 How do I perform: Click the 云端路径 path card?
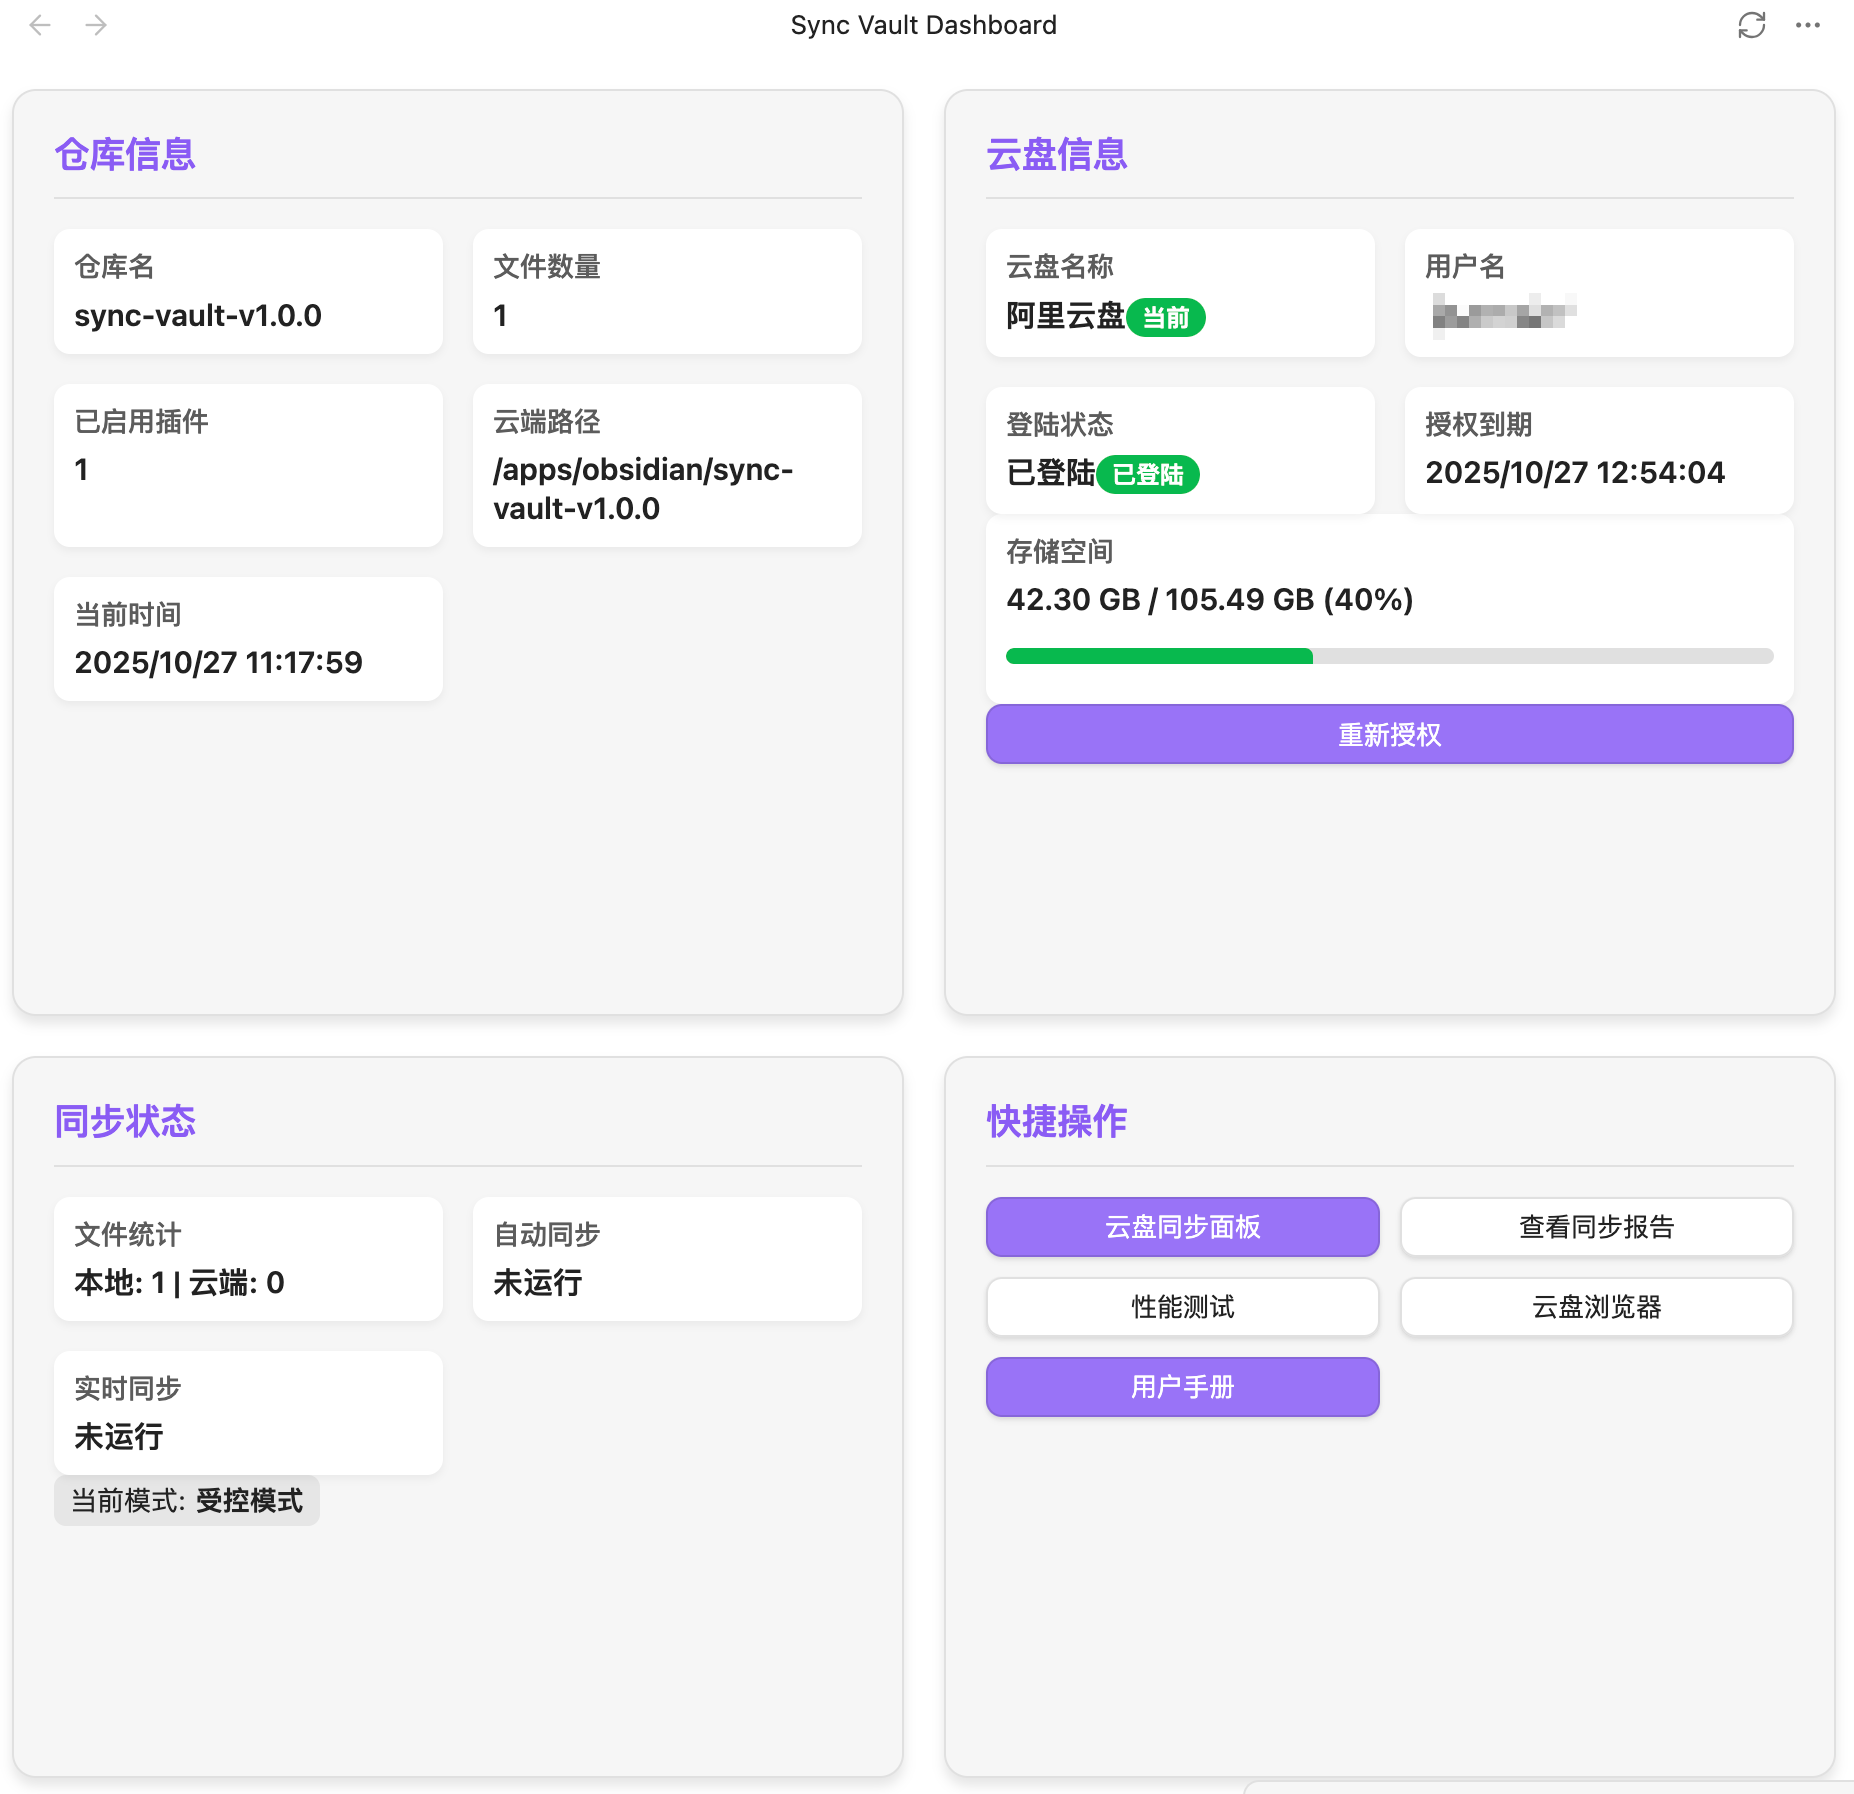[x=667, y=465]
